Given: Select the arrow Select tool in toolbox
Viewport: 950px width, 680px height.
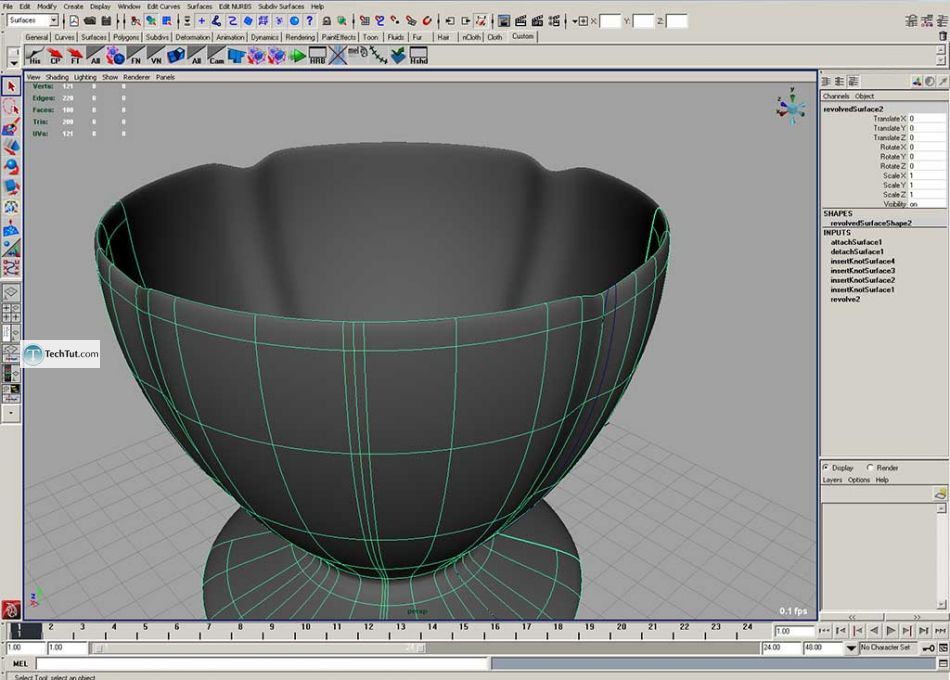Looking at the screenshot, I should click(x=11, y=87).
